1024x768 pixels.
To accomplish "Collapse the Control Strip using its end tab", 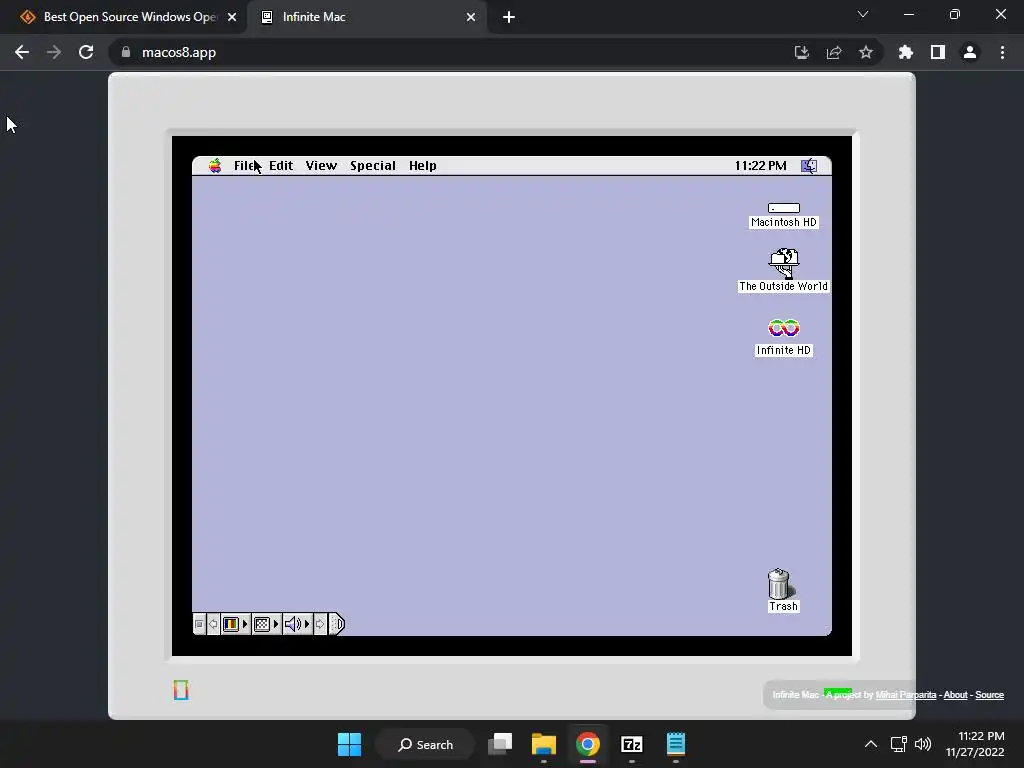I will (x=336, y=624).
